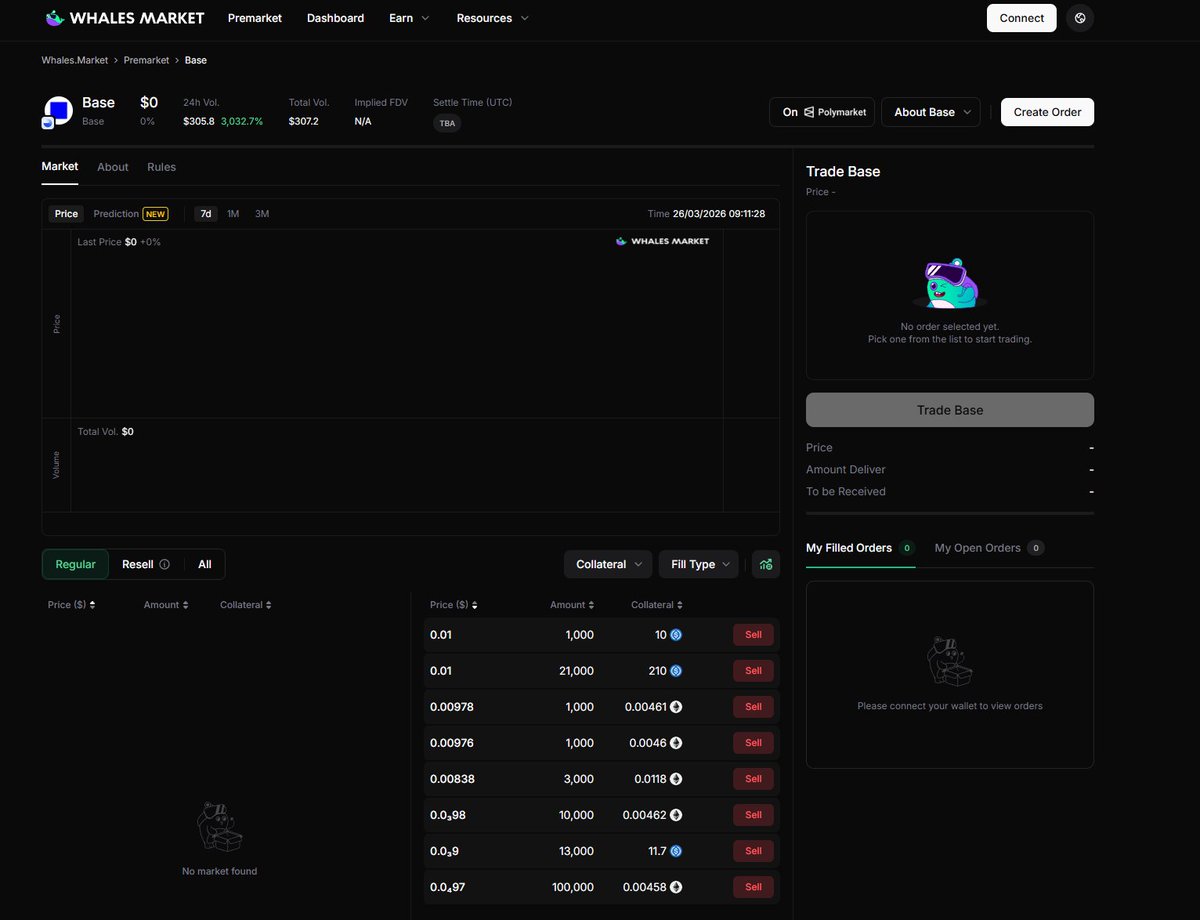
Task: Switch to the Market tab
Action: pos(60,167)
